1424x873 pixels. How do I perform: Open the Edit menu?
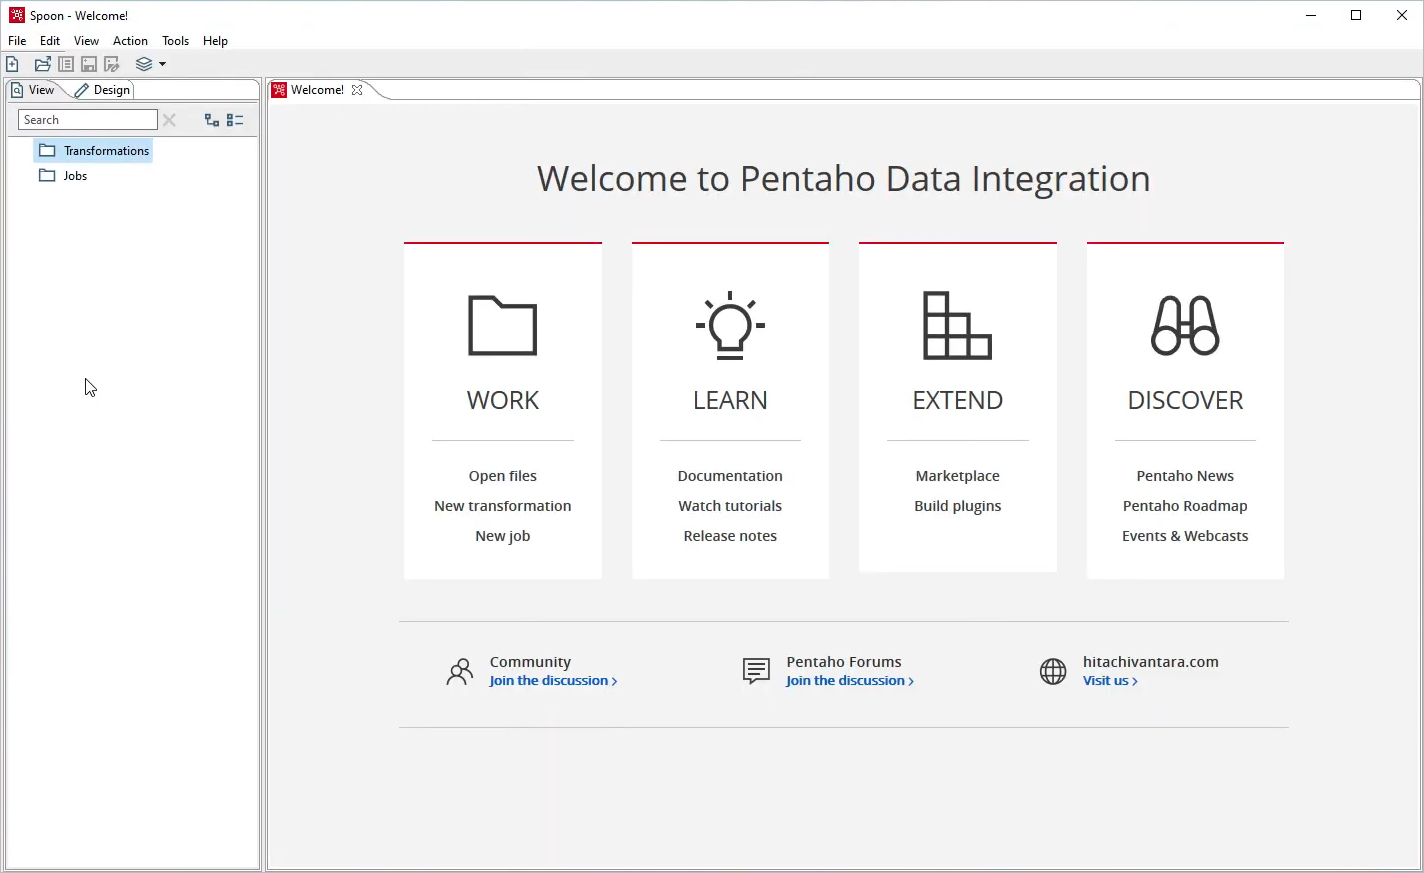pos(50,41)
